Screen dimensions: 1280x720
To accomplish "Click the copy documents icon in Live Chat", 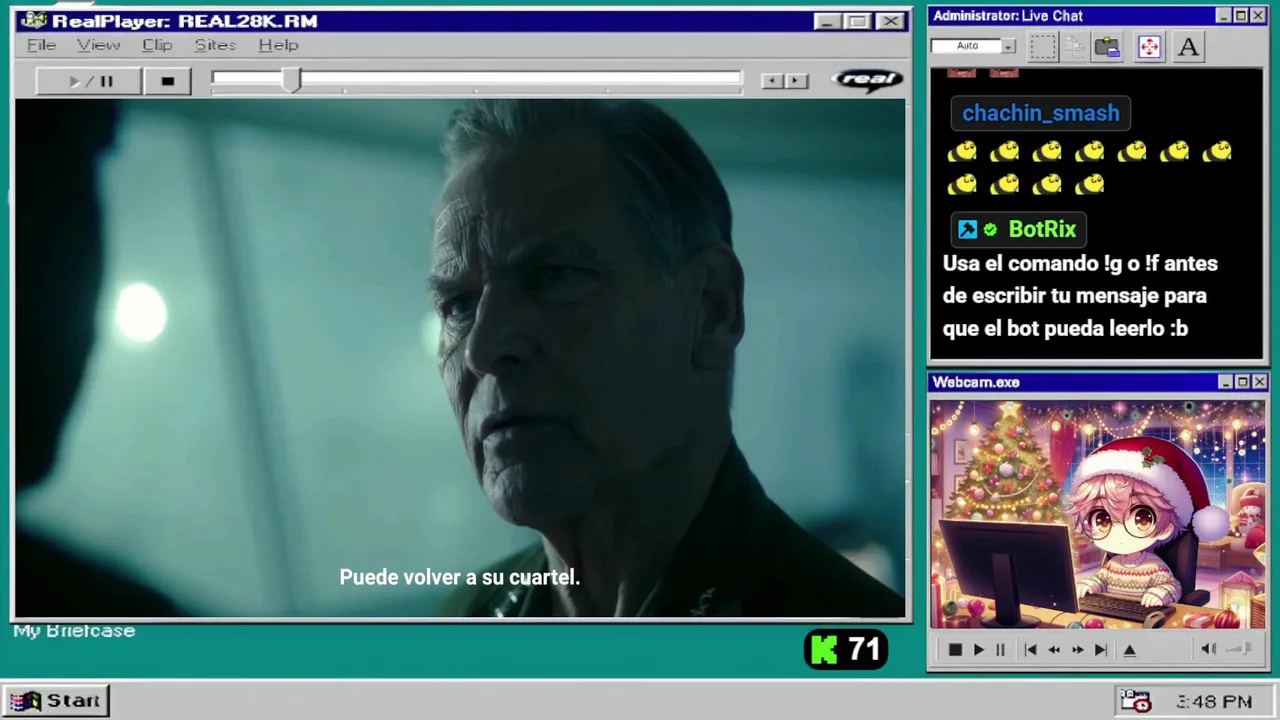I will click(x=1075, y=47).
